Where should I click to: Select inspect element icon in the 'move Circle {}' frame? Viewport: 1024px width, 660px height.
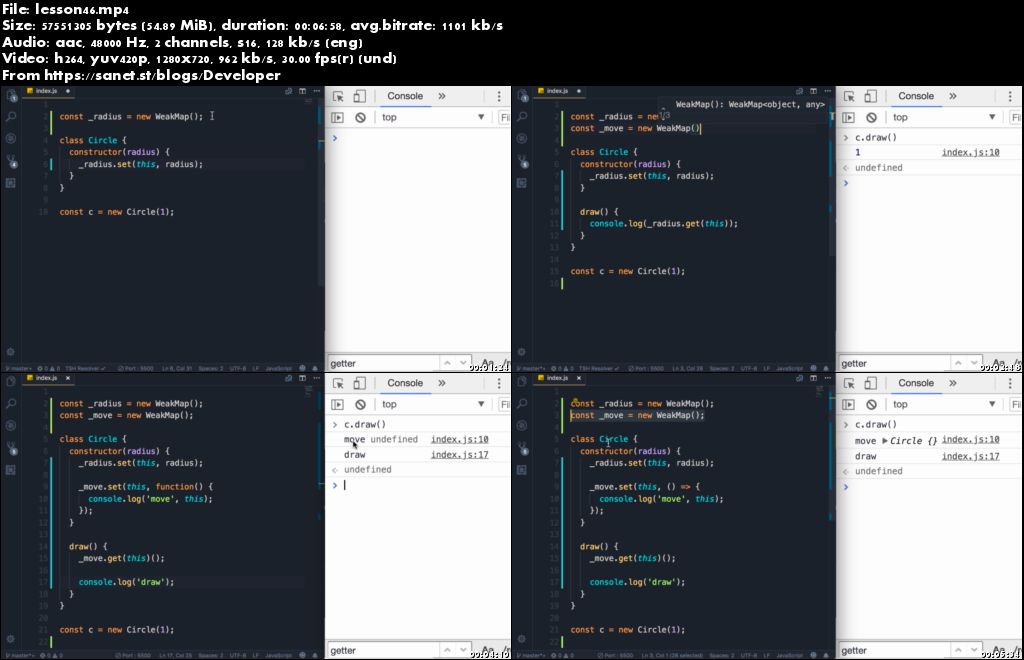[848, 383]
